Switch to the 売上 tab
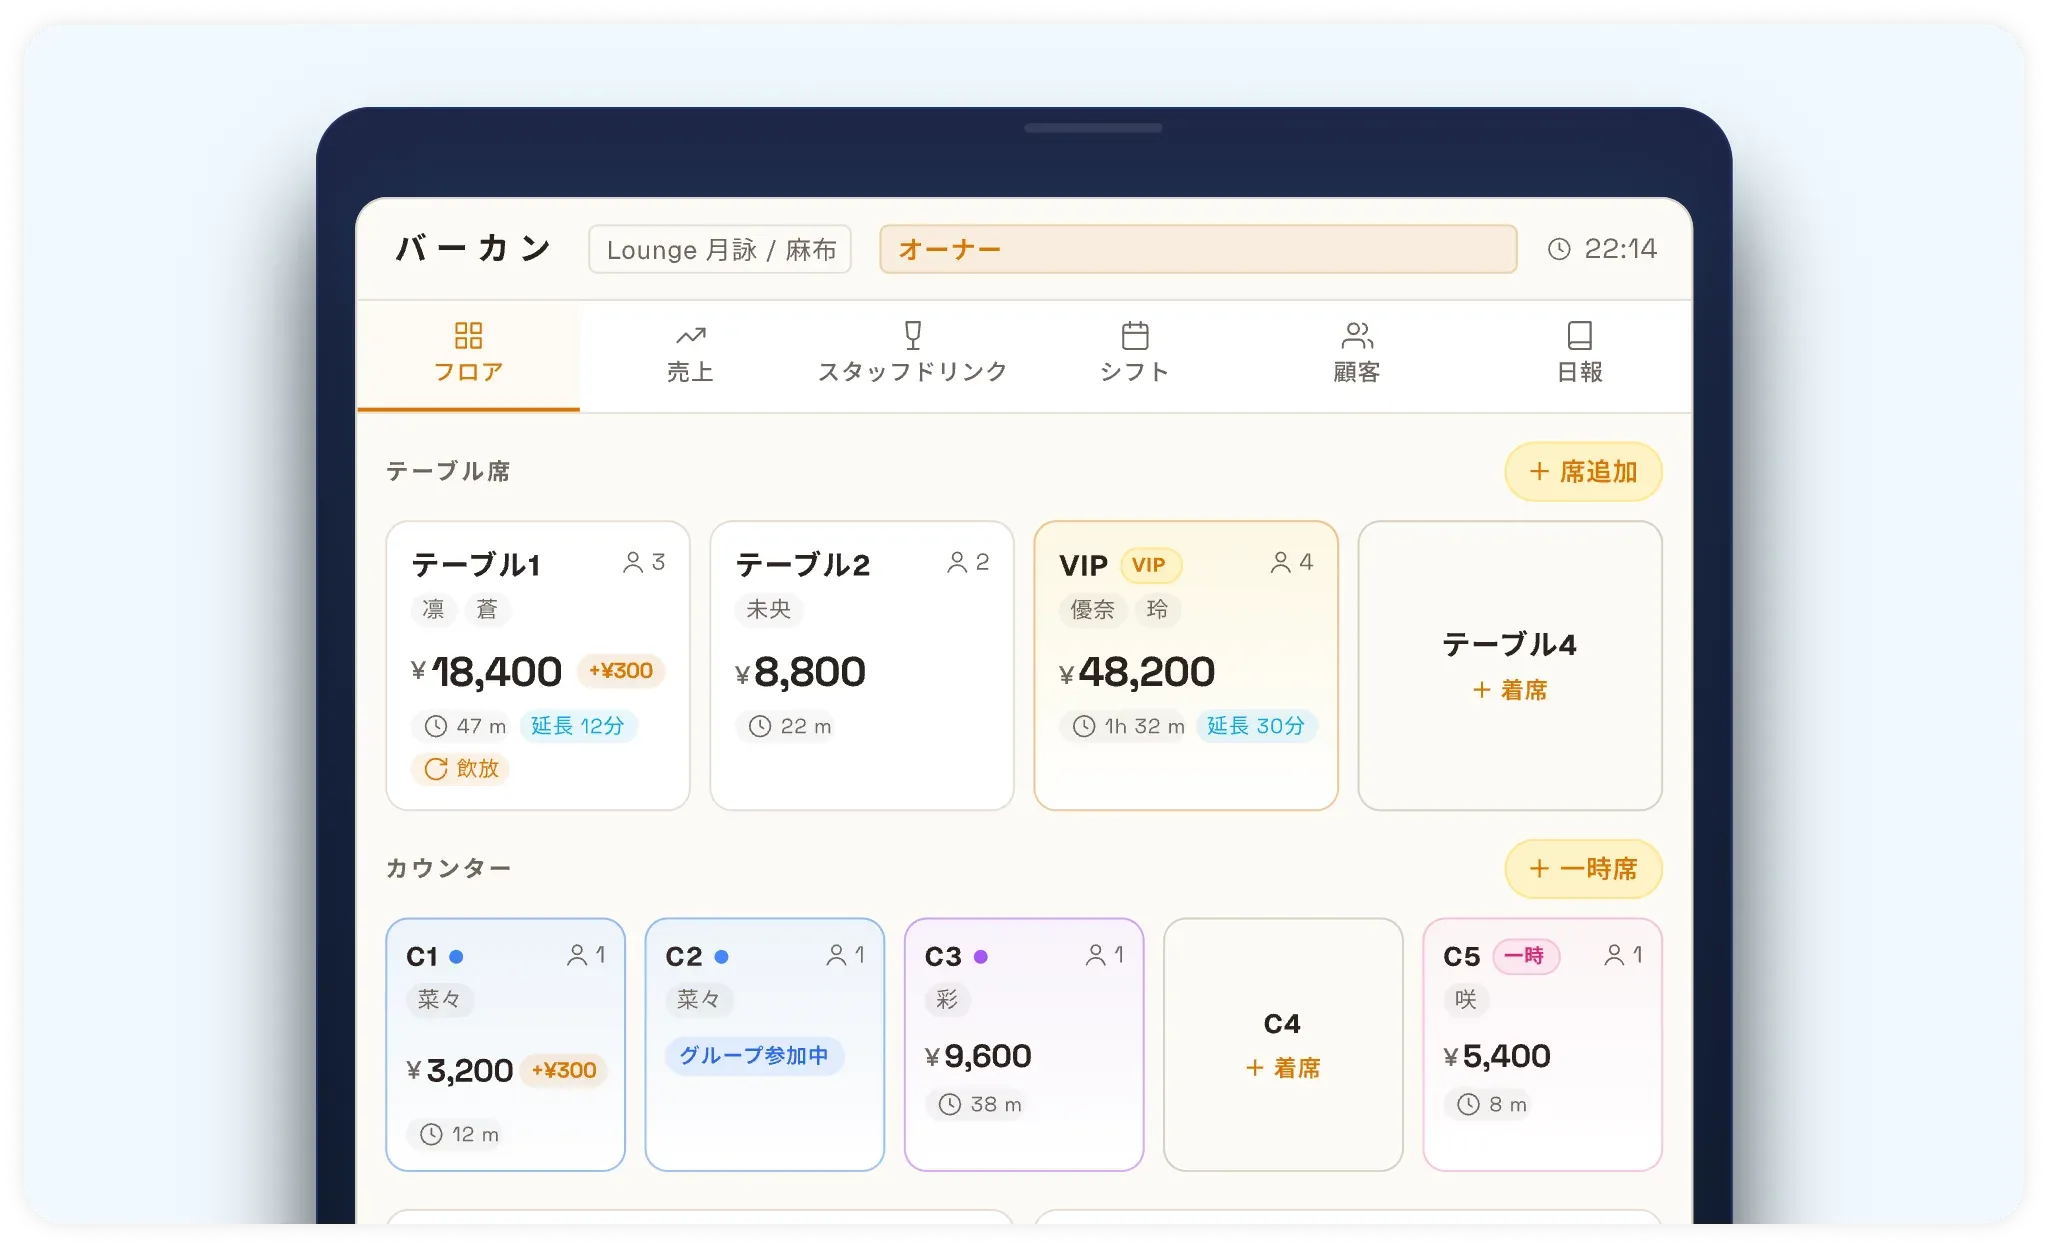This screenshot has width=2048, height=1248. [690, 354]
